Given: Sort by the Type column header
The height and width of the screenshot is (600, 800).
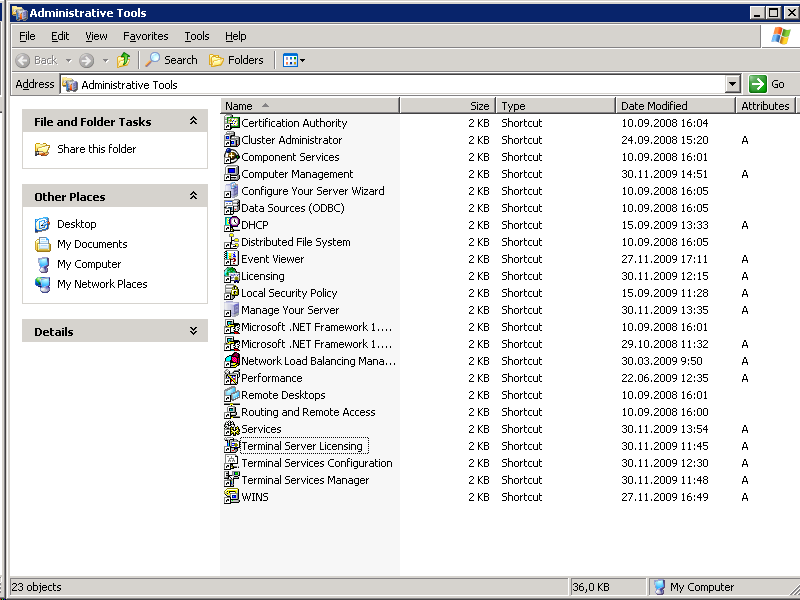Looking at the screenshot, I should (556, 106).
